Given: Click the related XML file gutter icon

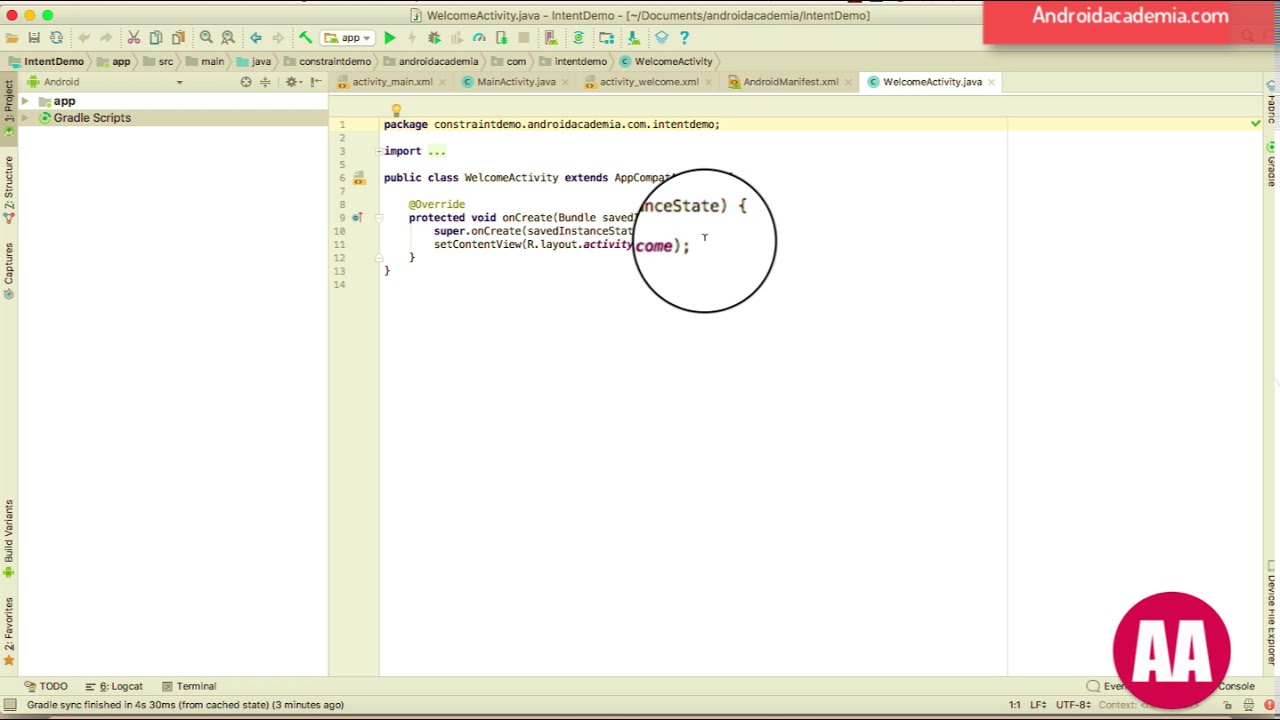Looking at the screenshot, I should pyautogui.click(x=359, y=178).
